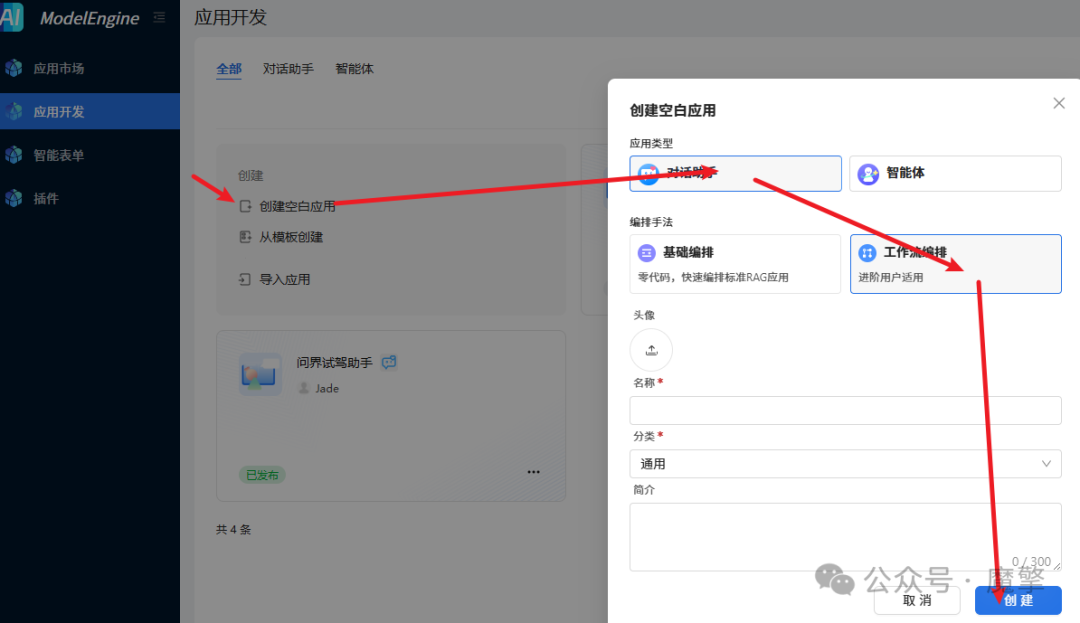Collapse the sidebar using the hamburger icon
Screen dimensions: 1080x623
click(158, 16)
